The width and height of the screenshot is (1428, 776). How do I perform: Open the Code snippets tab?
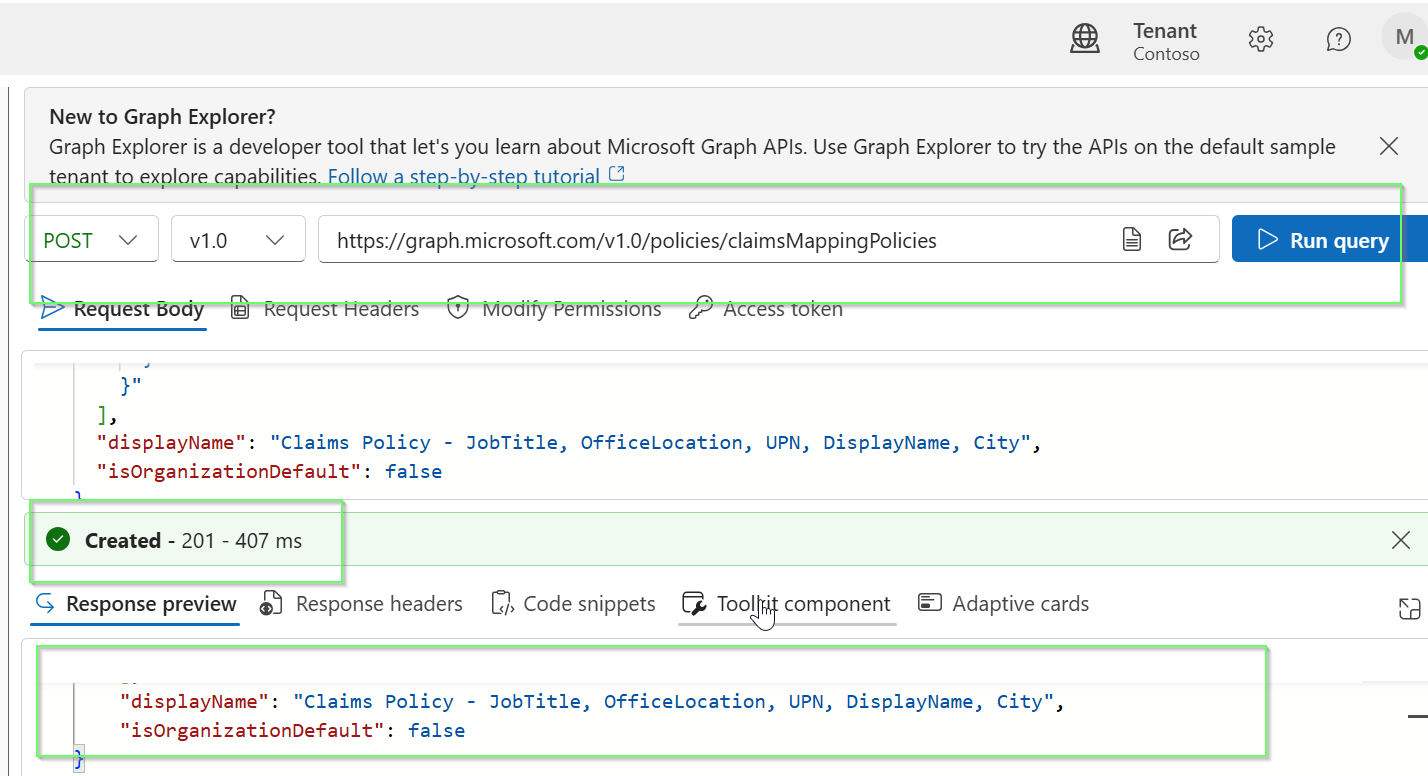pyautogui.click(x=574, y=604)
